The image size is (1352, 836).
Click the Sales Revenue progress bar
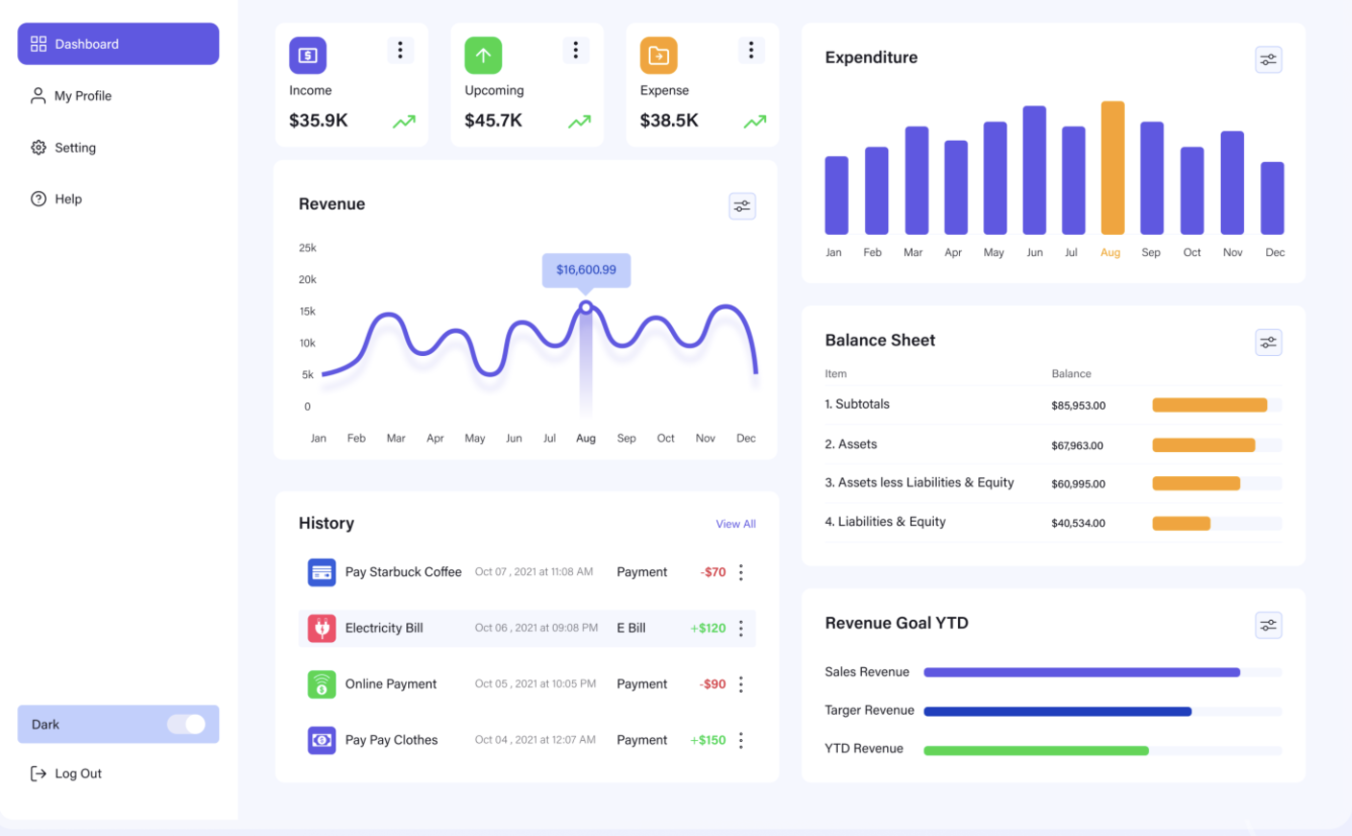[1081, 672]
